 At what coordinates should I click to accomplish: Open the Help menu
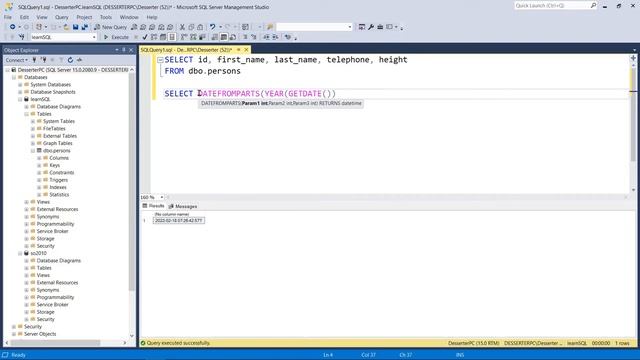(x=152, y=17)
